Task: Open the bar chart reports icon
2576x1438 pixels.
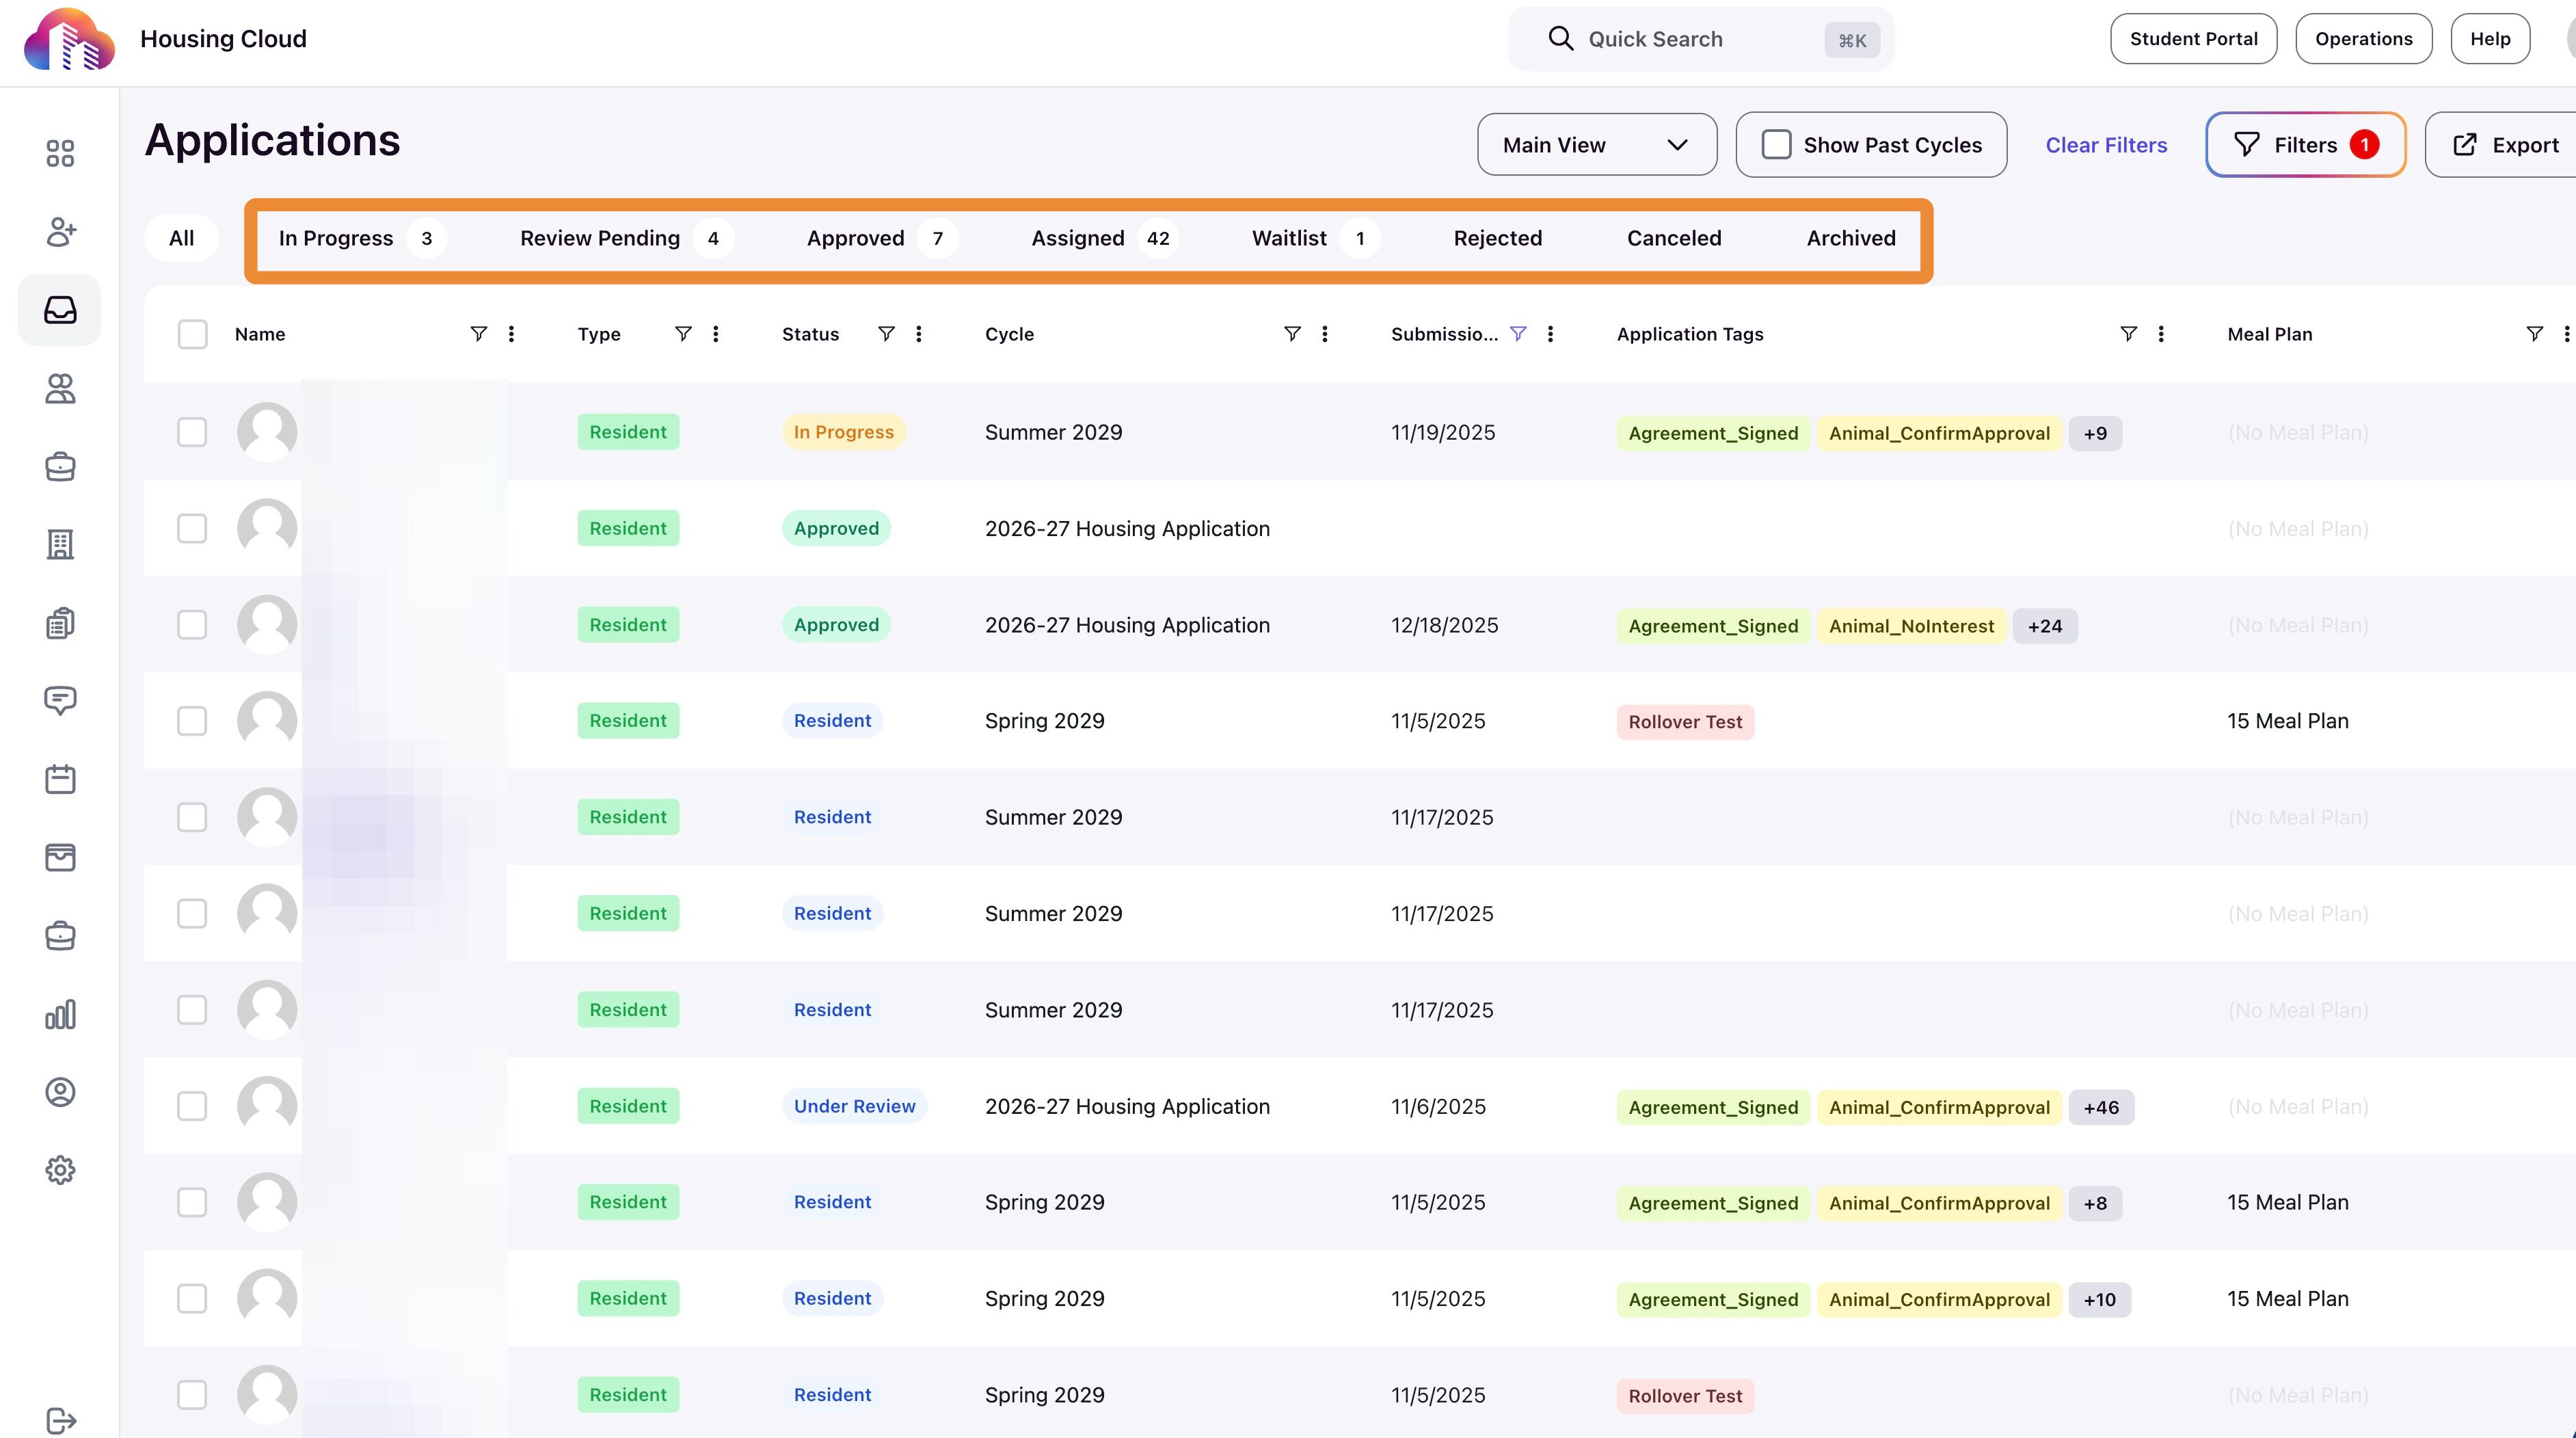Action: click(60, 1014)
